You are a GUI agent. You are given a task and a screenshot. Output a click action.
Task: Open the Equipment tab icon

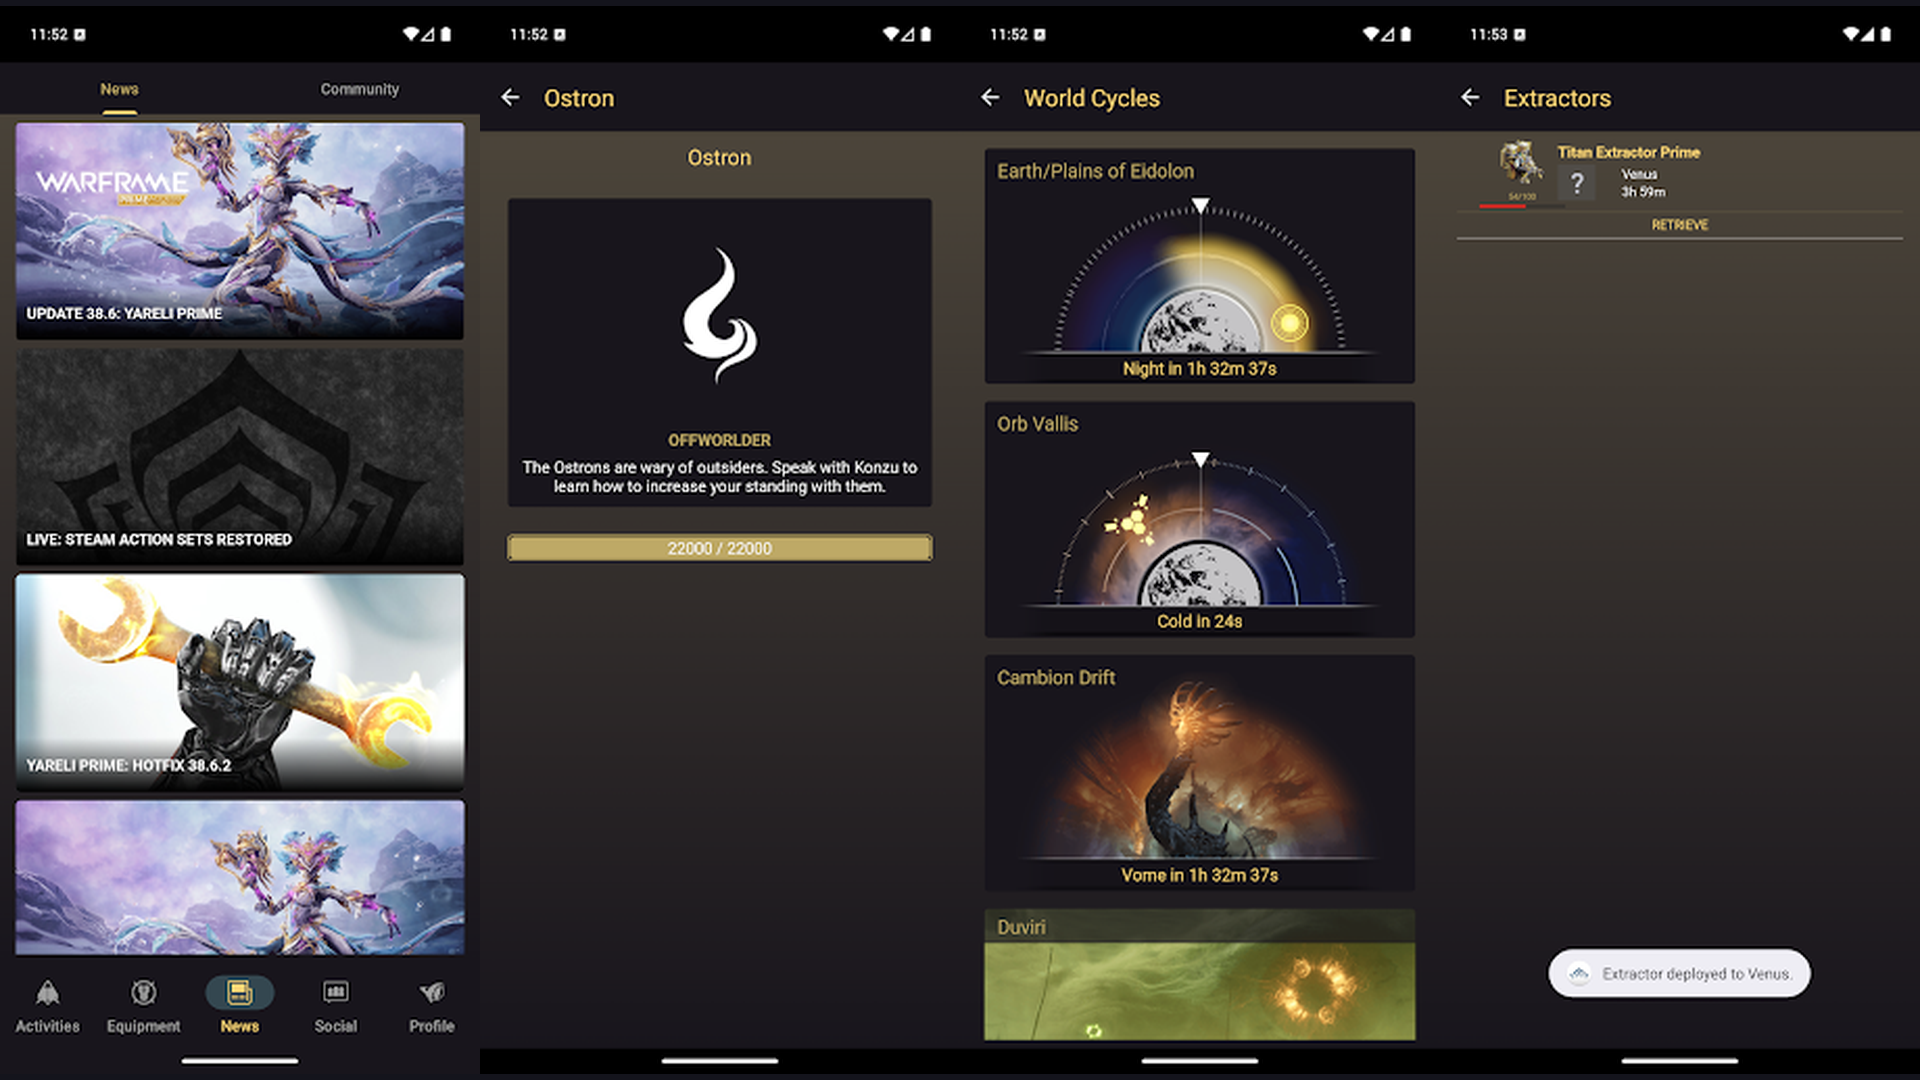point(143,993)
